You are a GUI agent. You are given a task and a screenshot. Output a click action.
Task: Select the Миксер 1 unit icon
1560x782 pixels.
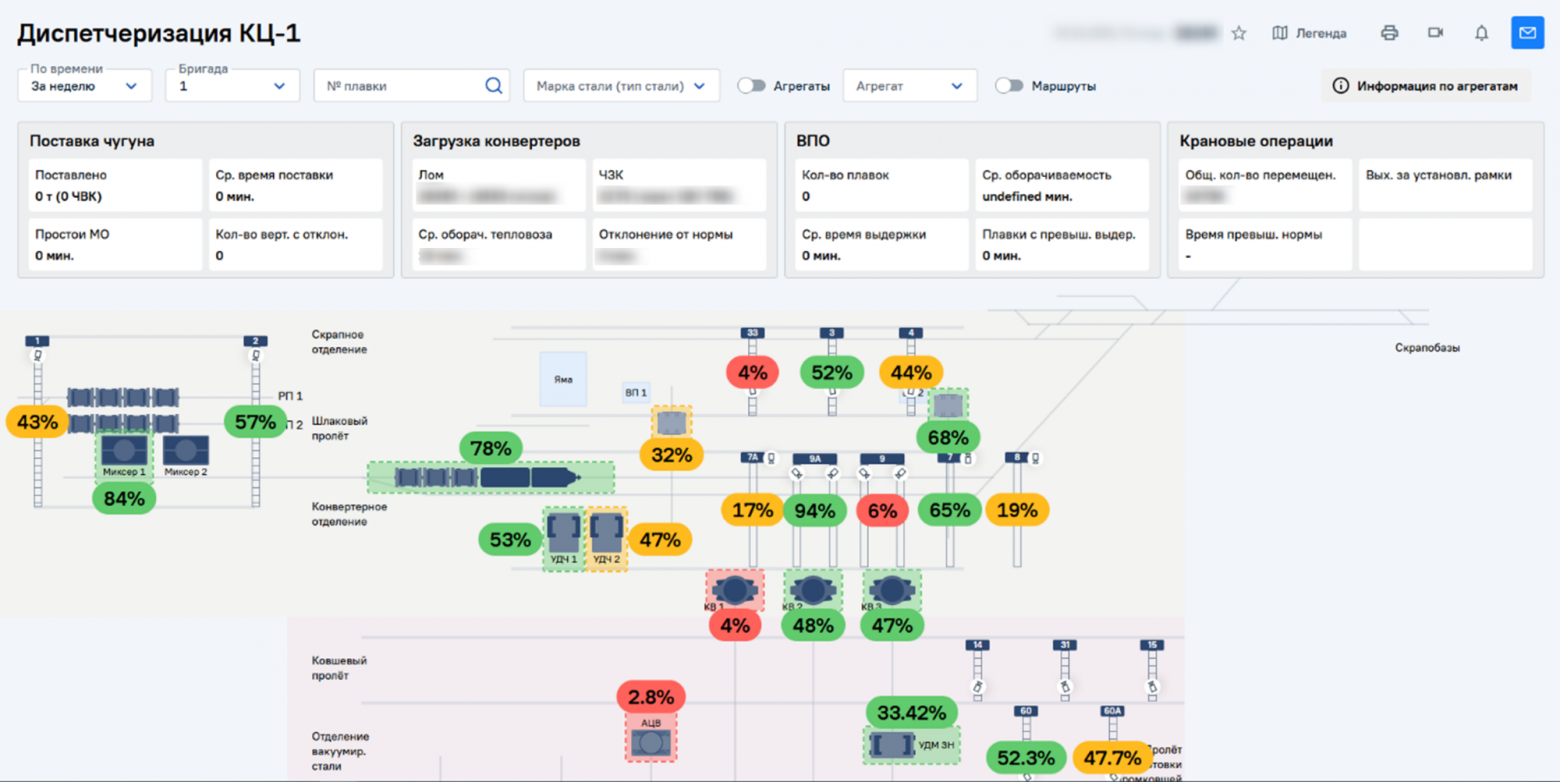pyautogui.click(x=124, y=451)
